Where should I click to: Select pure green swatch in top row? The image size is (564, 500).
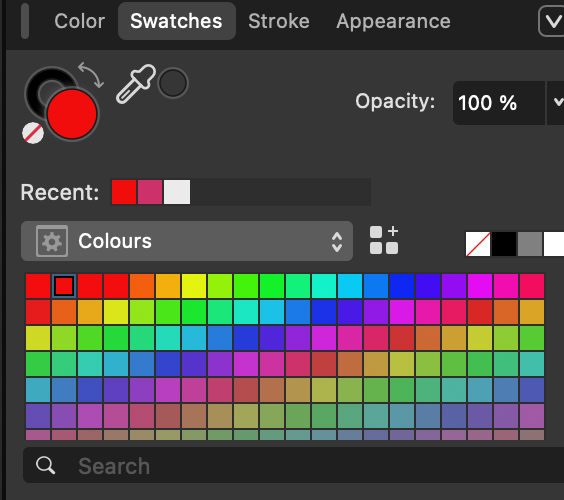point(272,286)
